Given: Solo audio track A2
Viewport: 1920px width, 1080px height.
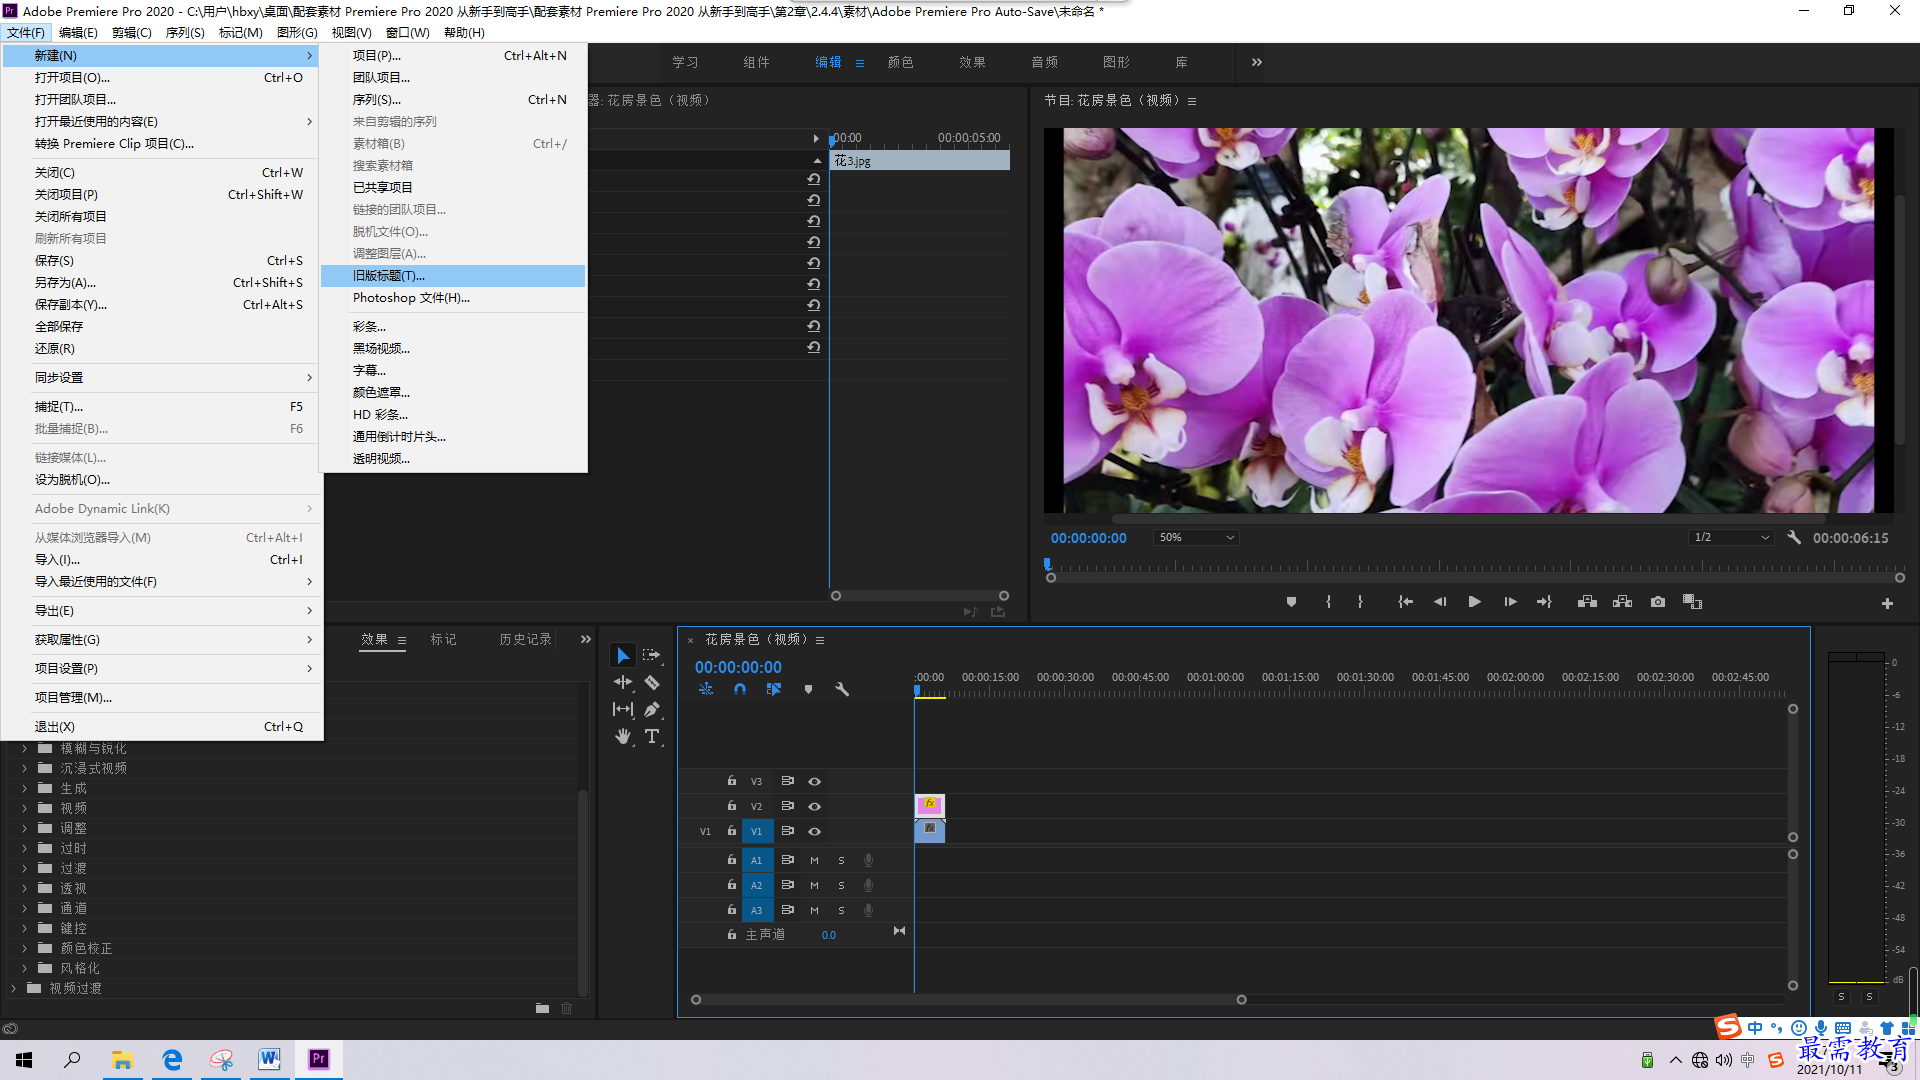Looking at the screenshot, I should click(x=841, y=885).
